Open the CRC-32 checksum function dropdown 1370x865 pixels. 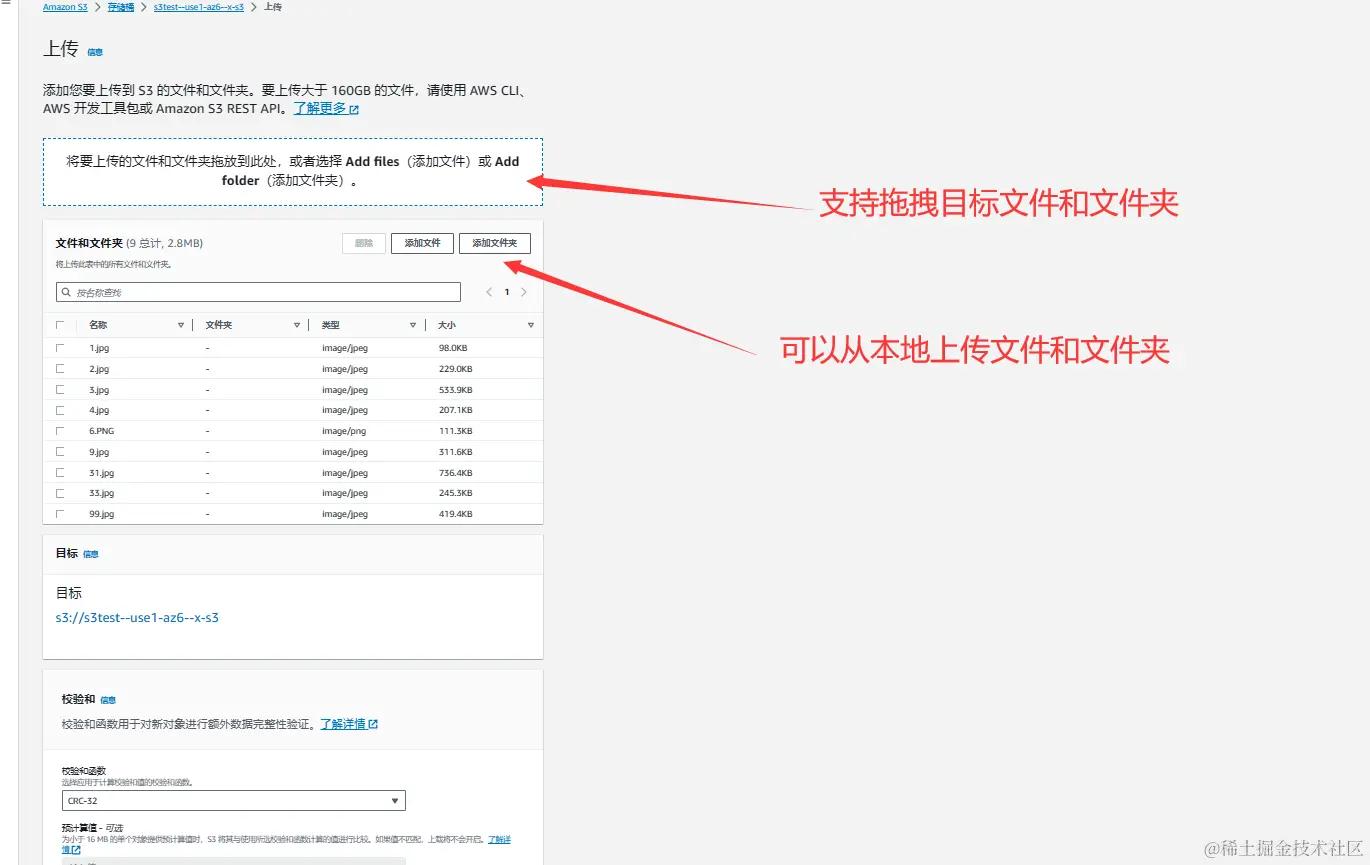pyautogui.click(x=233, y=801)
